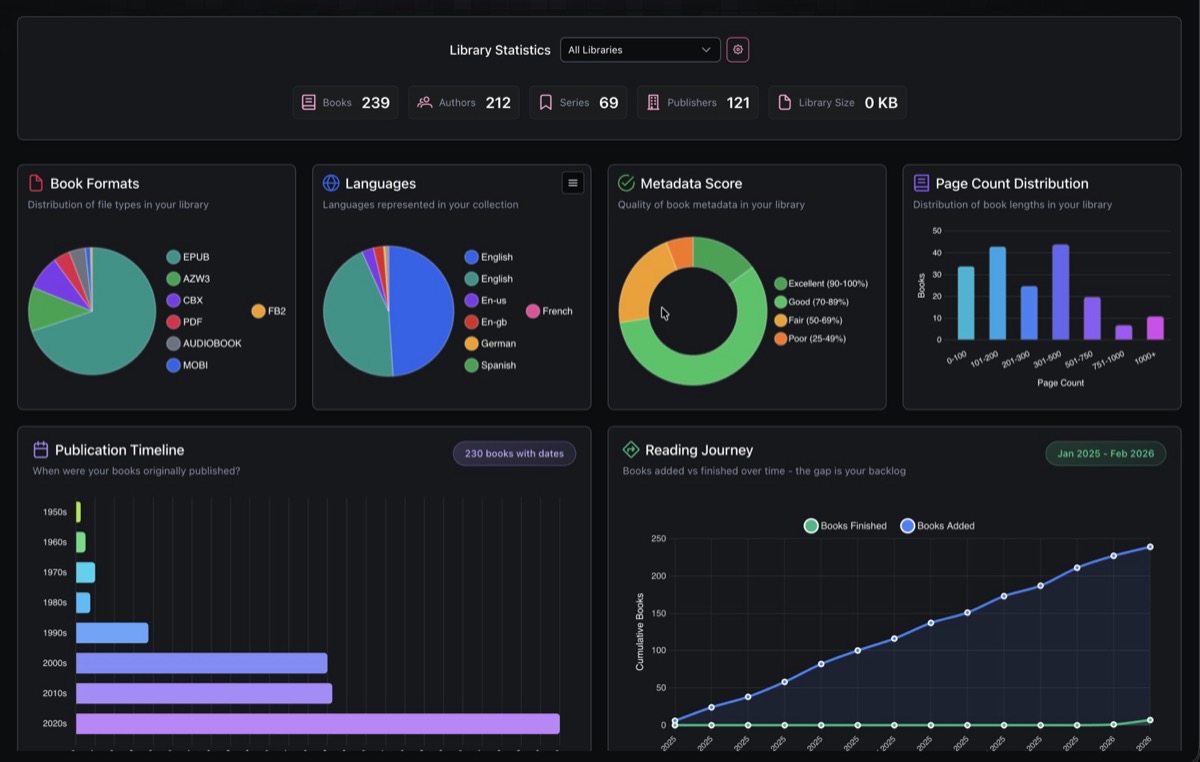This screenshot has width=1200, height=762.
Task: Click the Languages globe icon
Action: (x=331, y=183)
